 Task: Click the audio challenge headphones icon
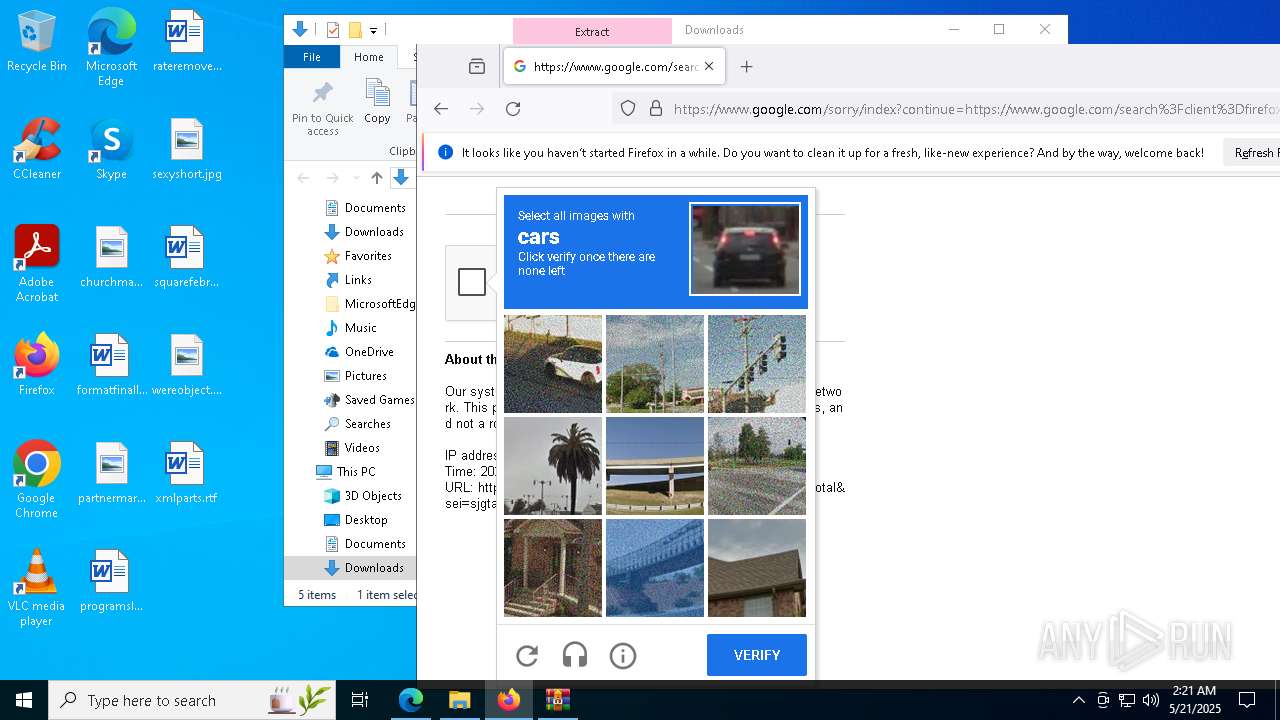pyautogui.click(x=575, y=656)
